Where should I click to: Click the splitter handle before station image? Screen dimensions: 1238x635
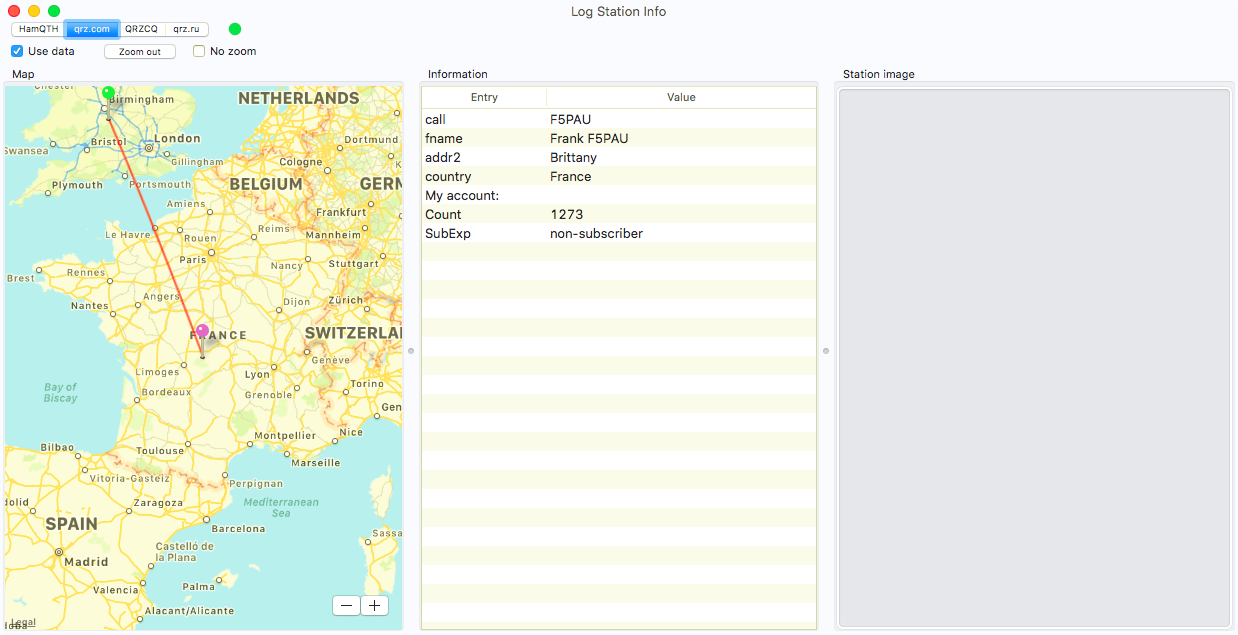826,351
